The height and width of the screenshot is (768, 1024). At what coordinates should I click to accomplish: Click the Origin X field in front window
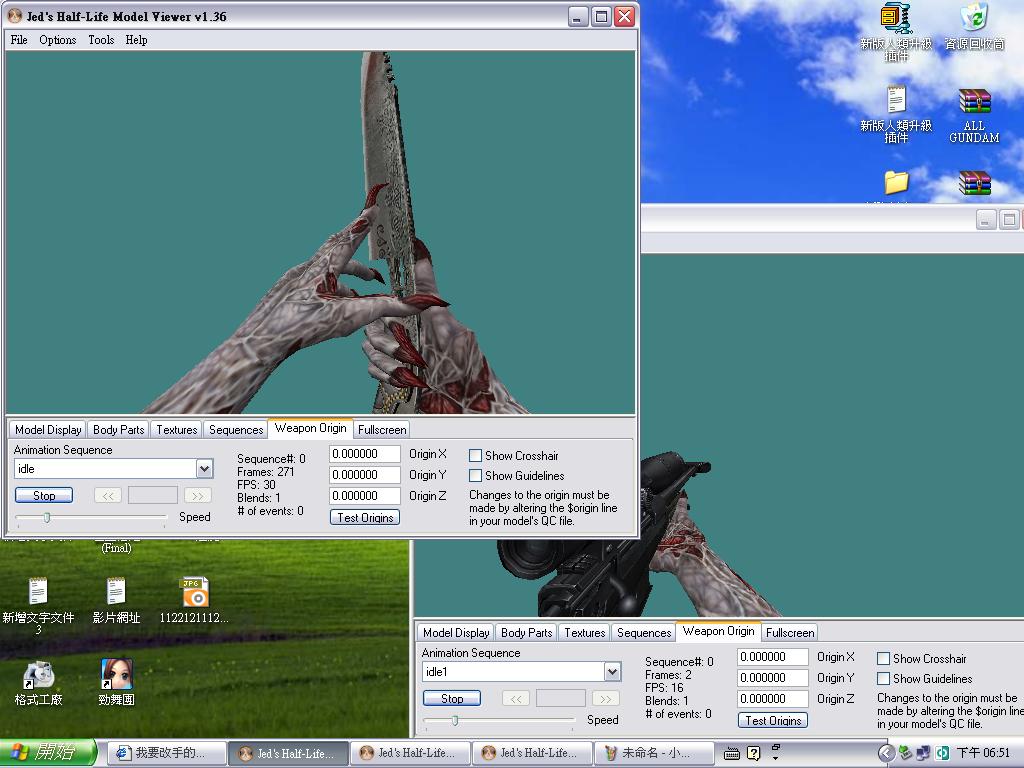364,454
